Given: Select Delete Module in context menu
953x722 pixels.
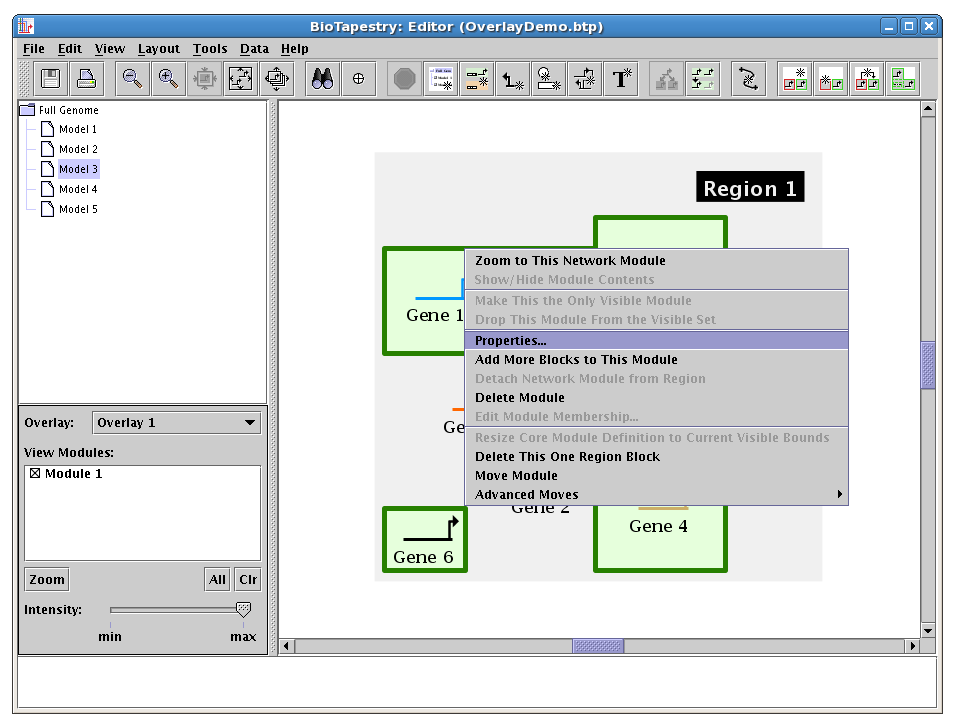Looking at the screenshot, I should click(519, 398).
